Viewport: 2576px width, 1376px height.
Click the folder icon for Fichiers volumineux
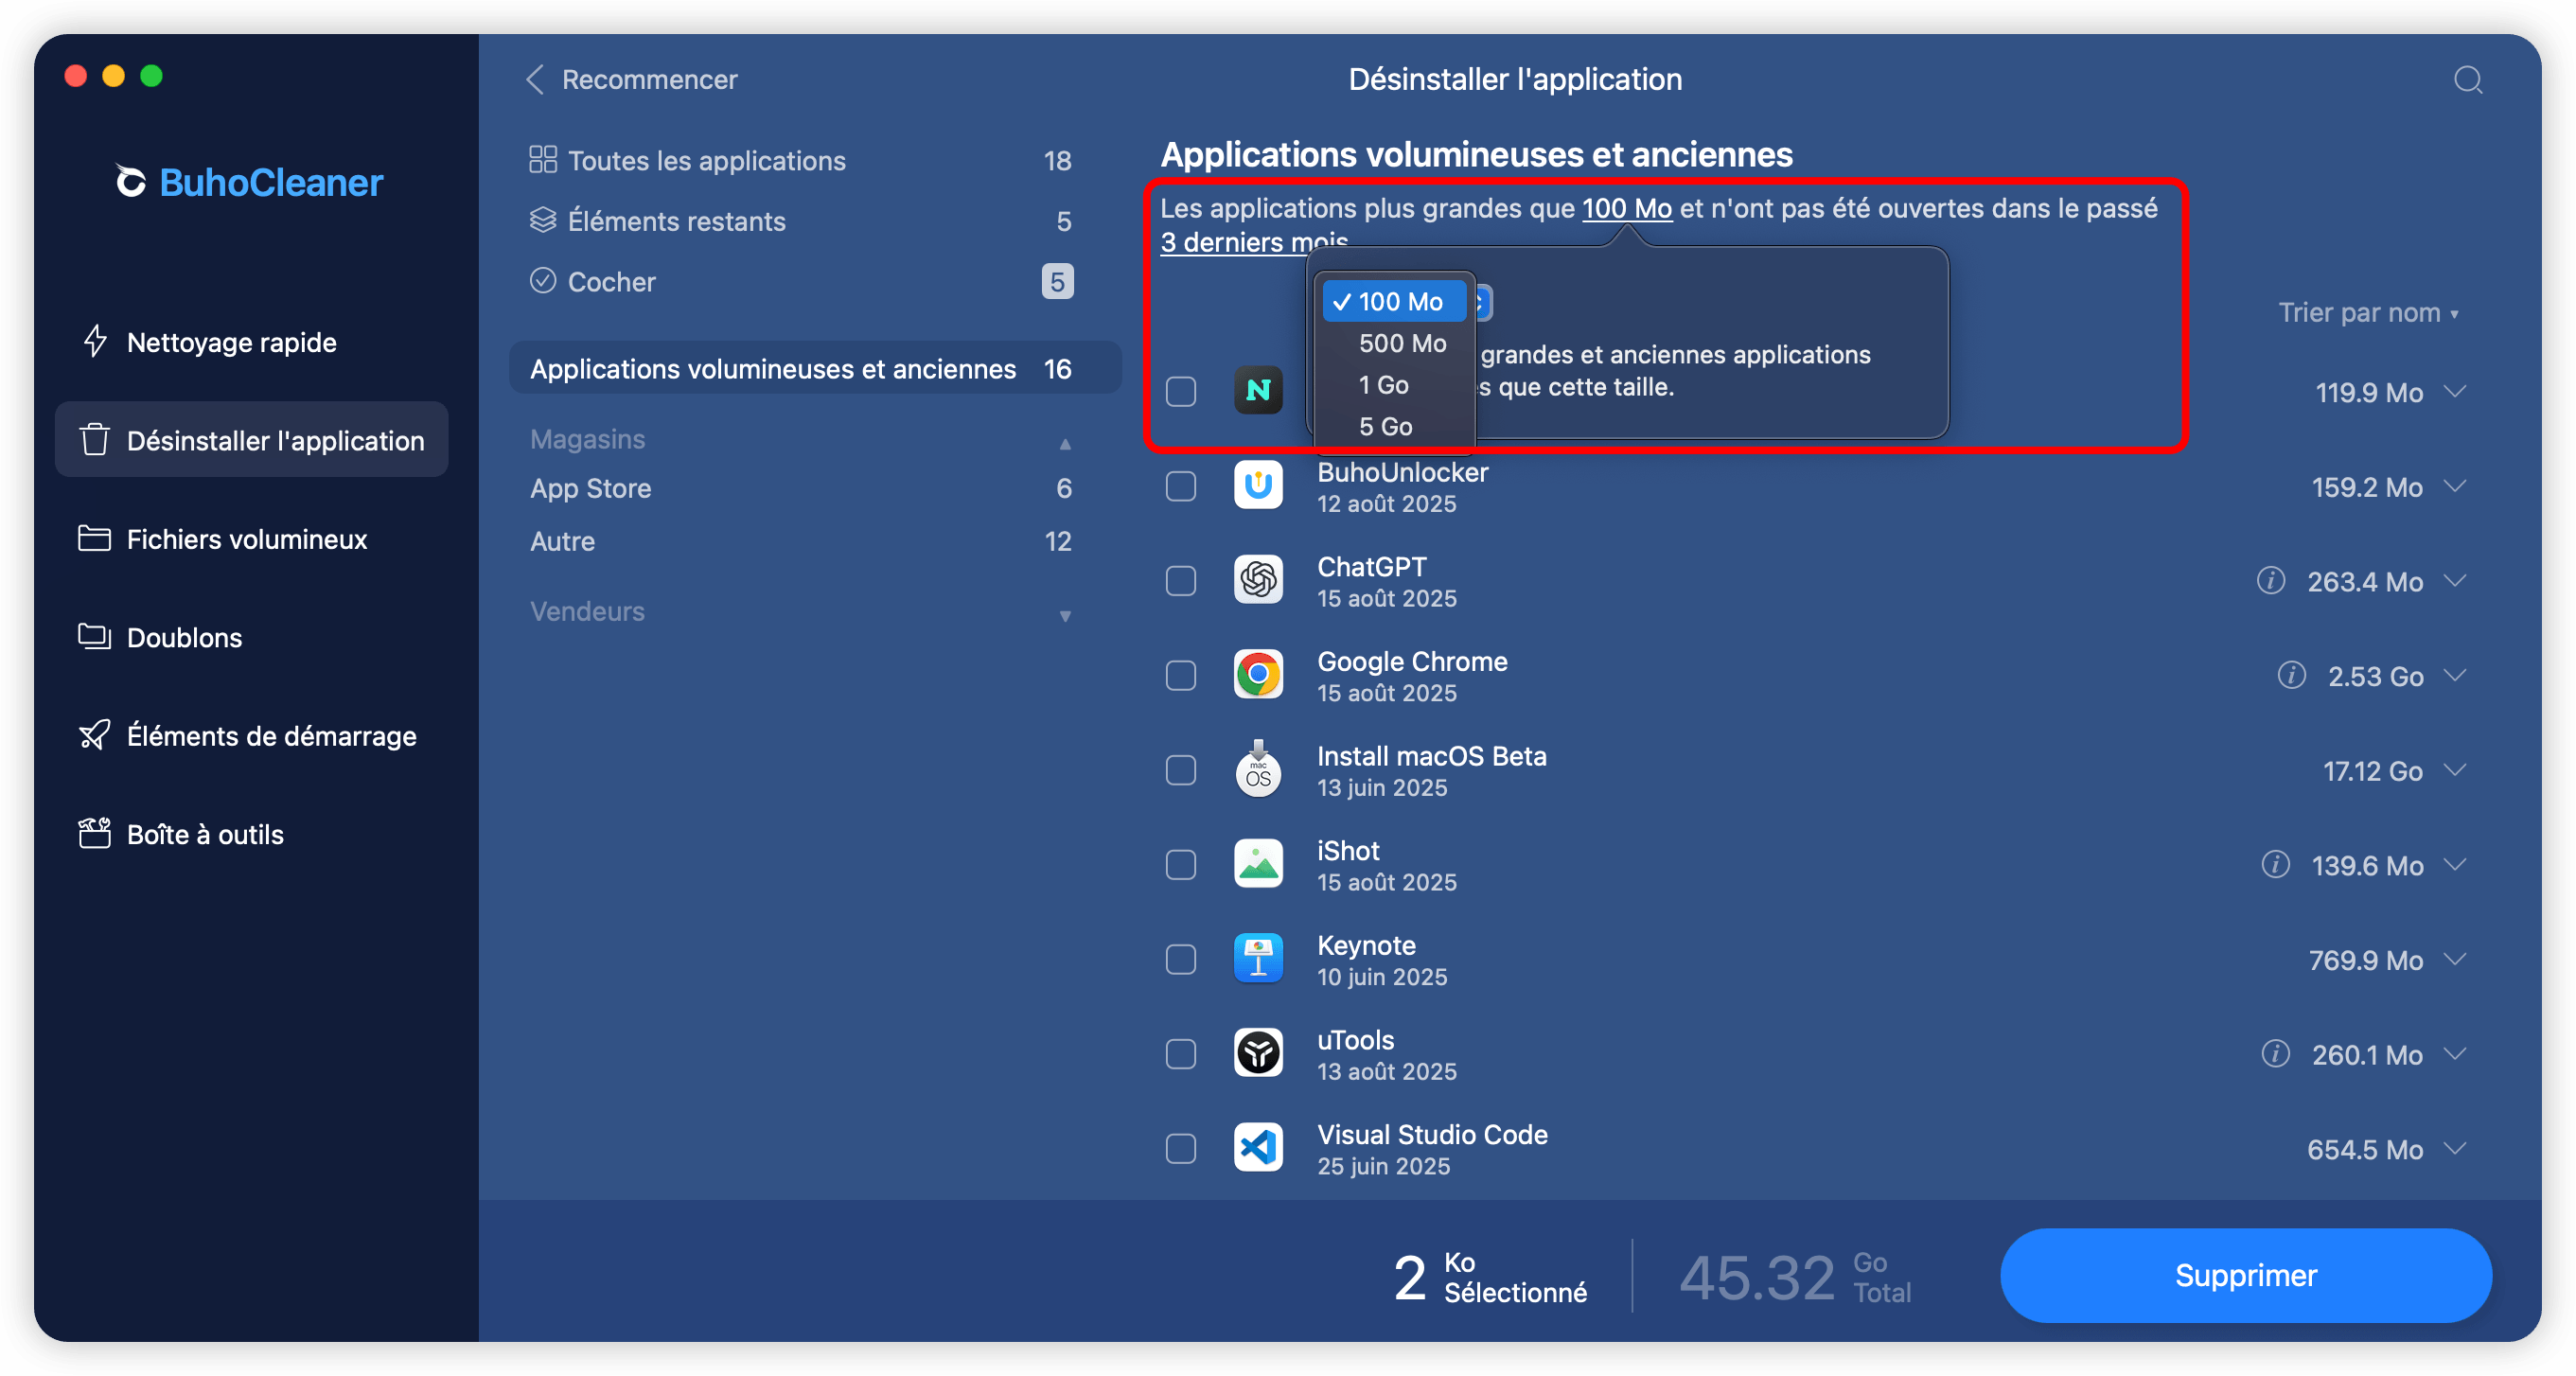(95, 538)
